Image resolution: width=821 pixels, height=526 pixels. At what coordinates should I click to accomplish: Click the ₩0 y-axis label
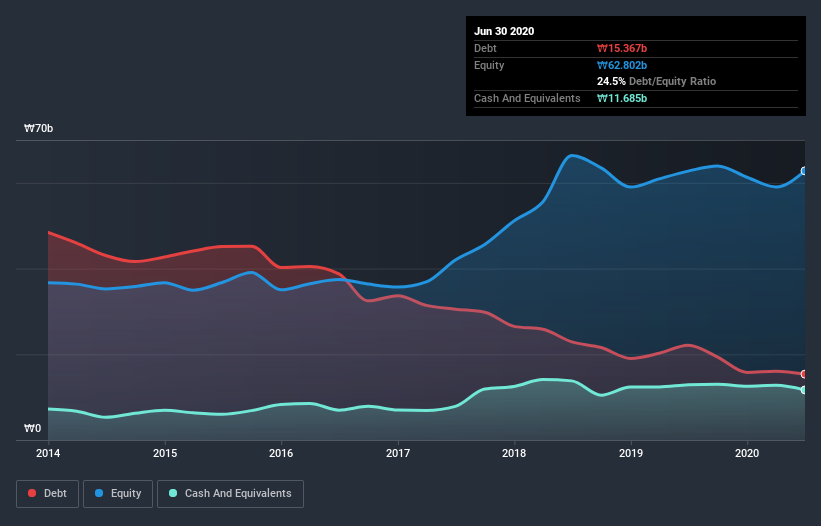click(32, 428)
